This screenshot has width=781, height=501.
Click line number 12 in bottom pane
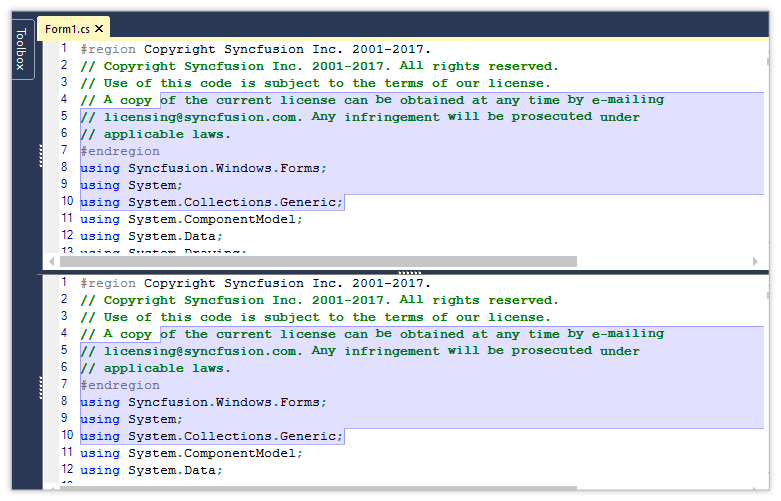click(66, 469)
